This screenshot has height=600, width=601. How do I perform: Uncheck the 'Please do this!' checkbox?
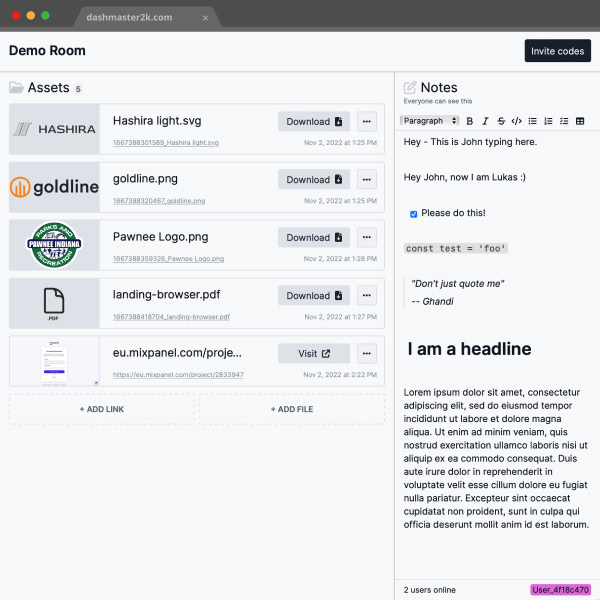click(414, 214)
